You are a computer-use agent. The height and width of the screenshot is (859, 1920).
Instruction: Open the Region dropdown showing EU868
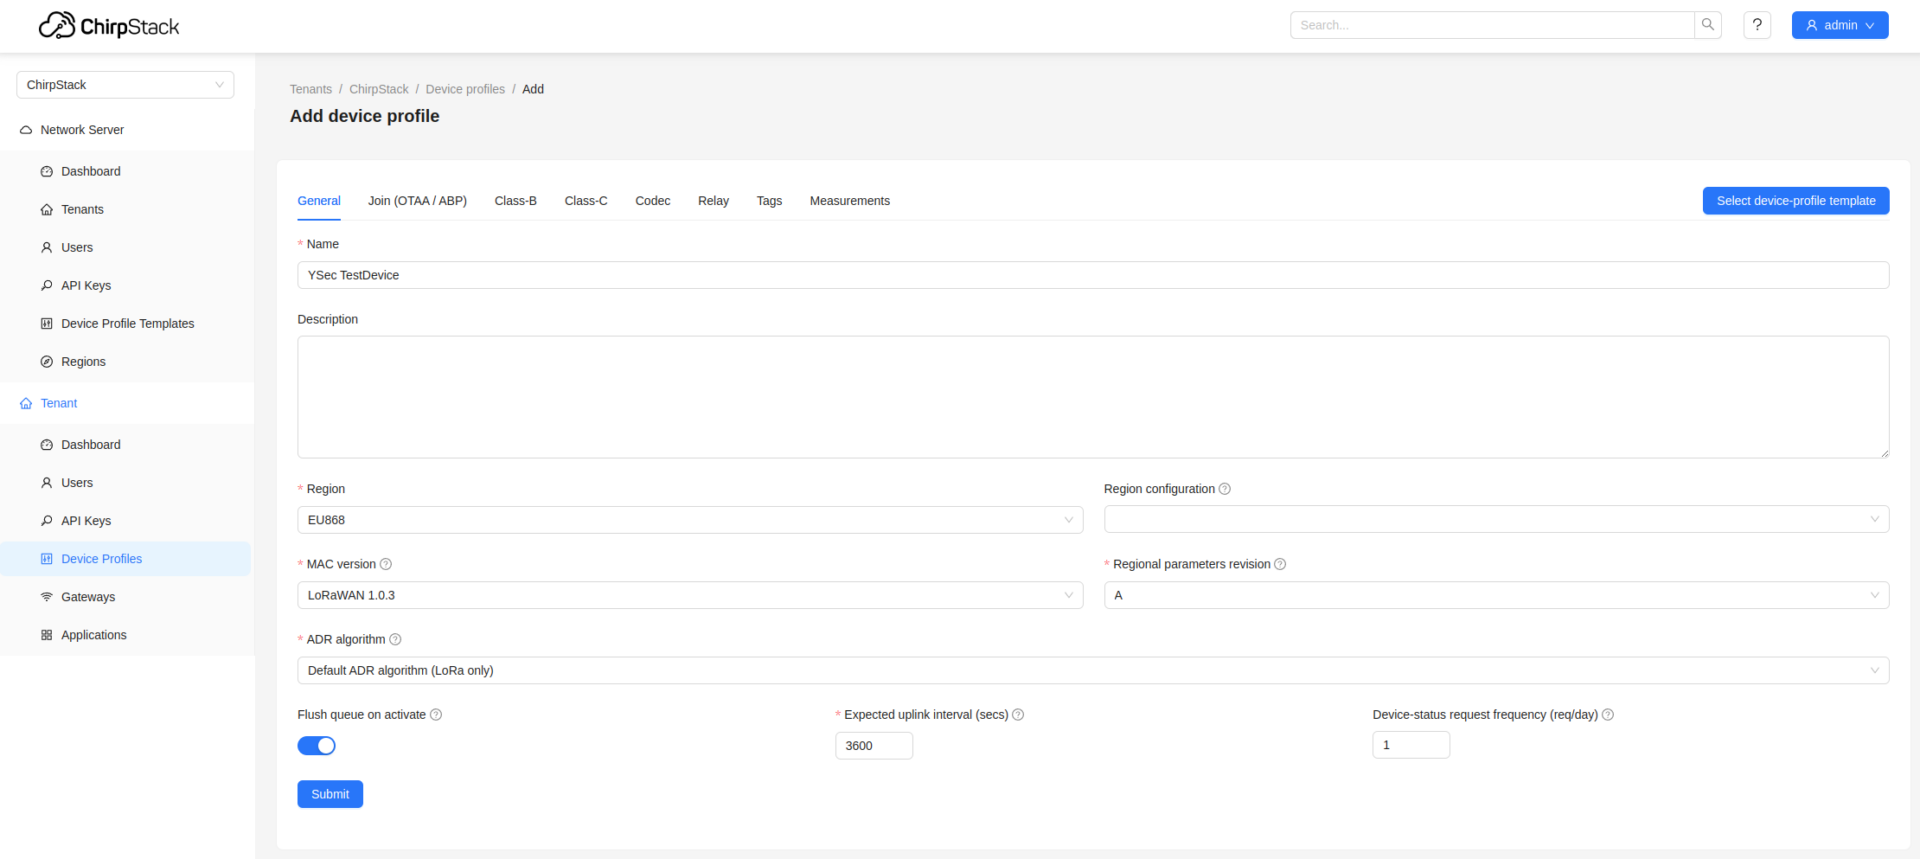click(689, 520)
